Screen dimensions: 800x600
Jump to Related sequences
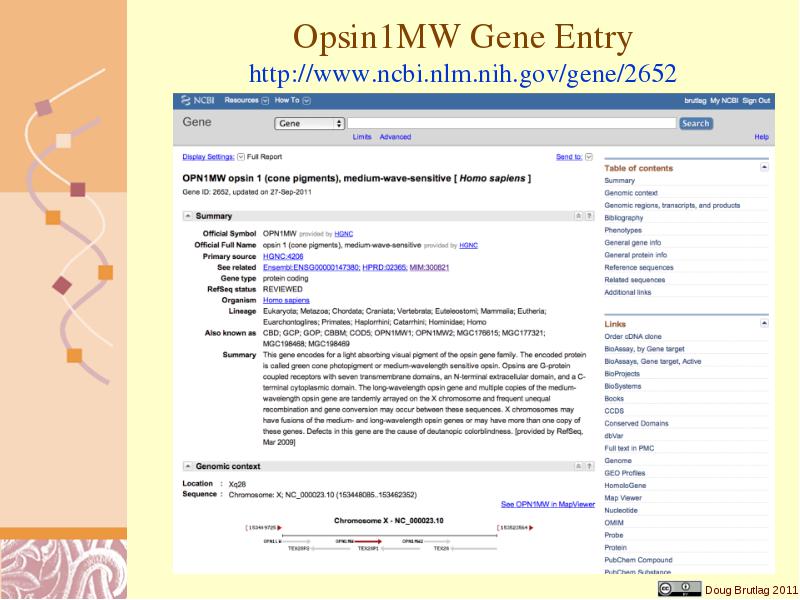pyautogui.click(x=635, y=280)
